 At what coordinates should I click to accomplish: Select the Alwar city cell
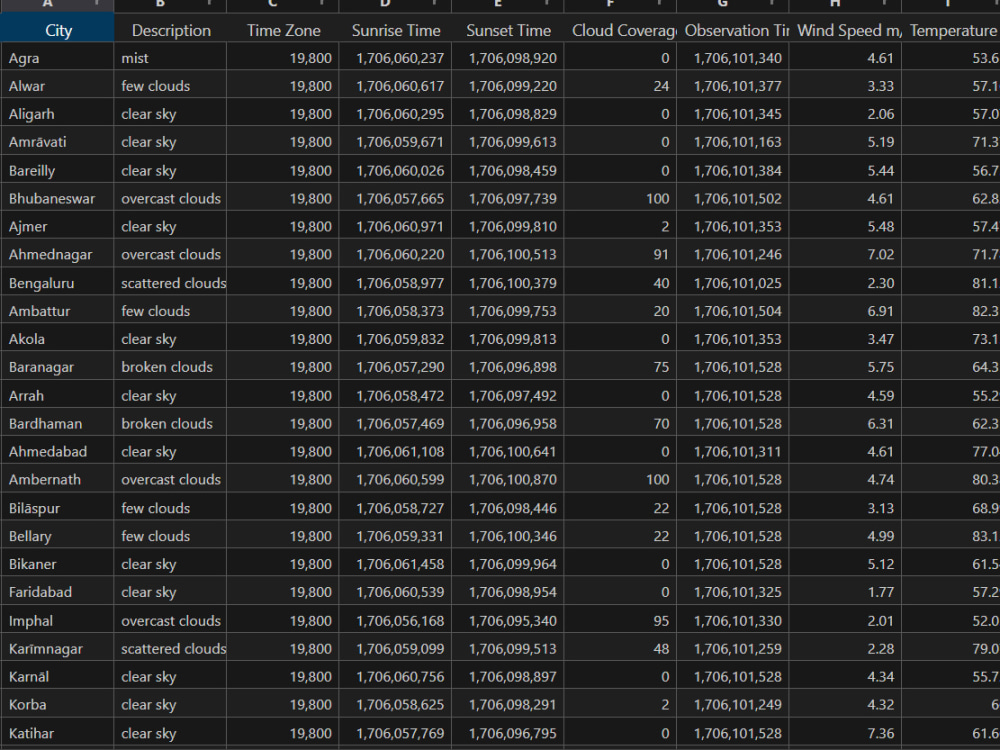pos(57,86)
